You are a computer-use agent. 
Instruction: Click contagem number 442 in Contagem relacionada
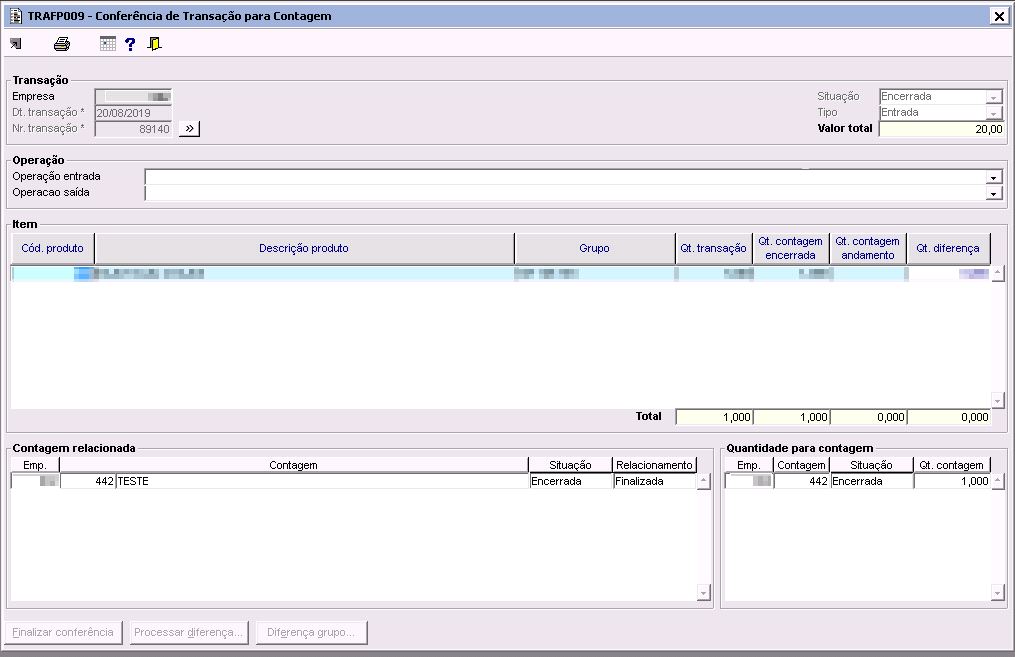point(88,481)
